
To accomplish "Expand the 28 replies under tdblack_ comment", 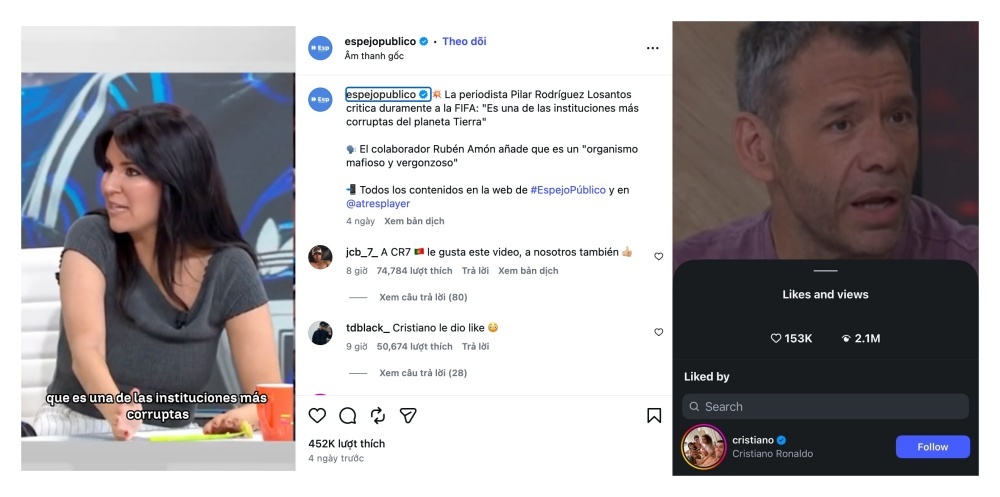I will point(423,373).
